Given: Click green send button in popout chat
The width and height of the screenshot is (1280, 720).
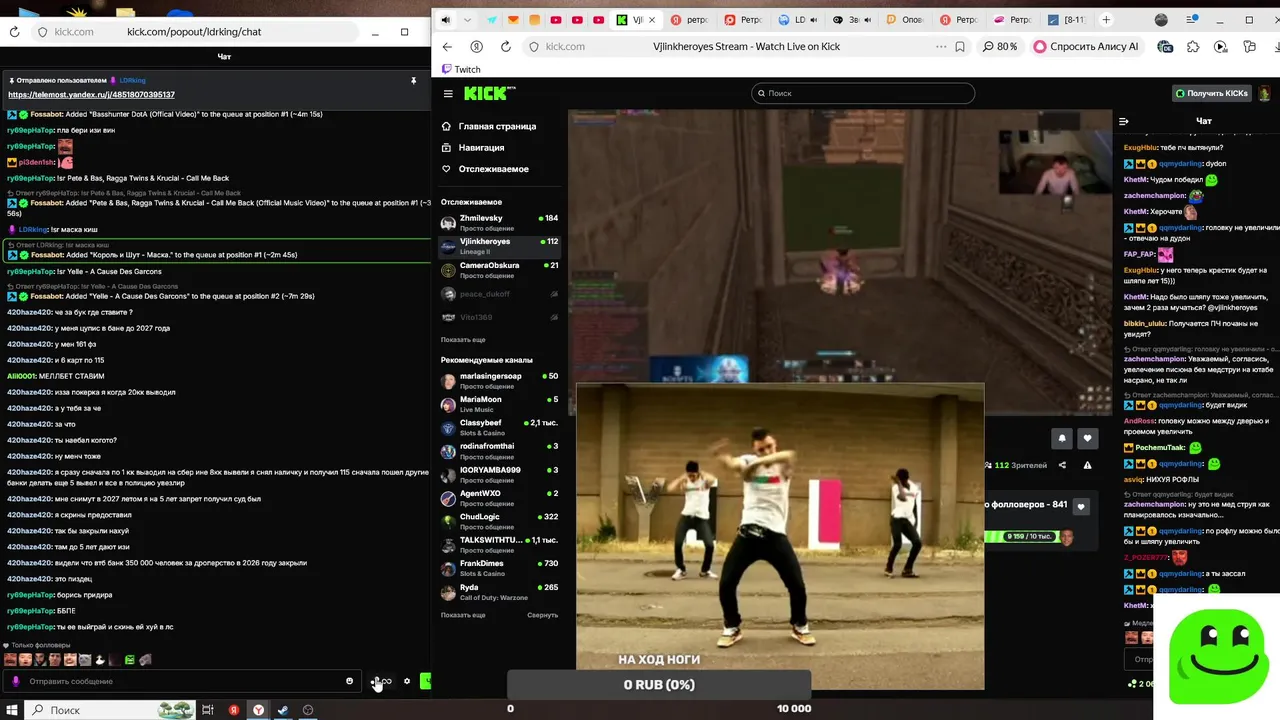Looking at the screenshot, I should coord(425,681).
